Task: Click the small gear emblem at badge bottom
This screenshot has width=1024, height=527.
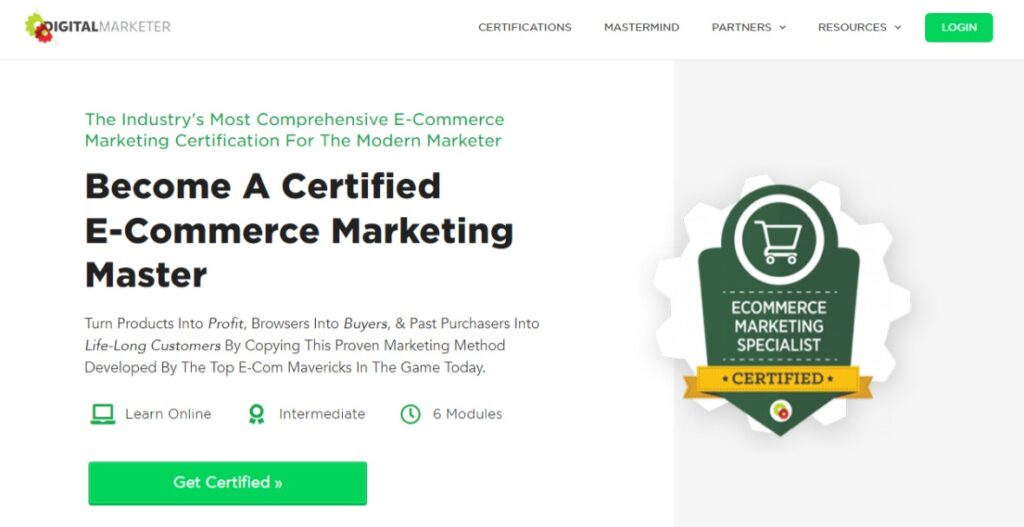Action: [x=780, y=411]
